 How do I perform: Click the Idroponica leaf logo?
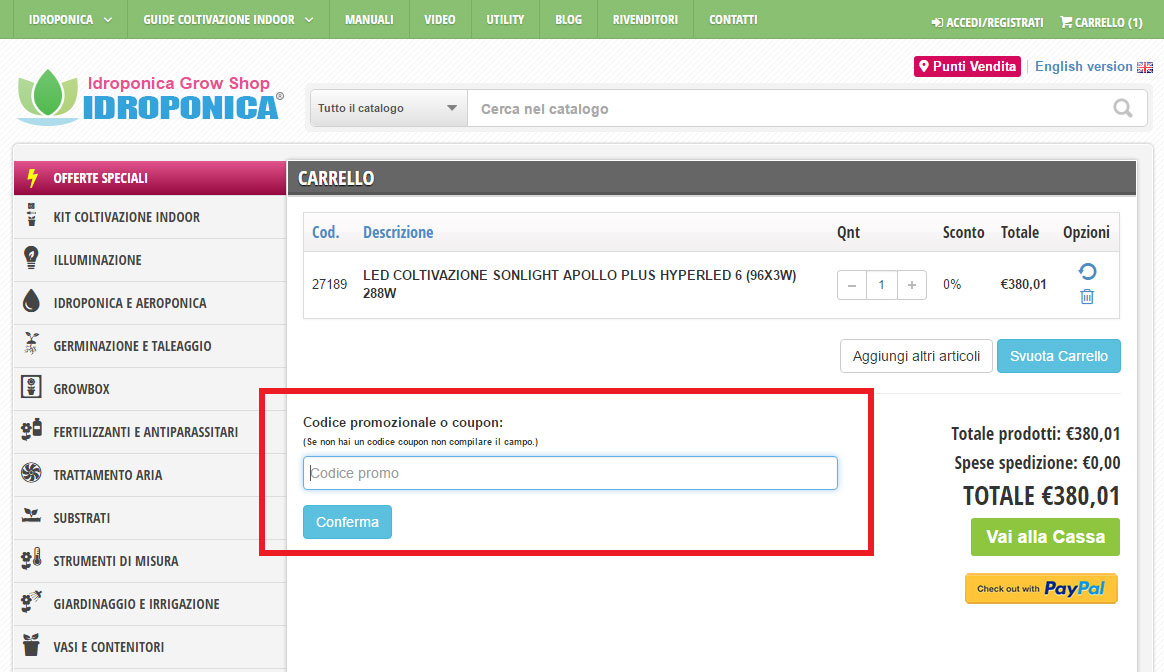pyautogui.click(x=48, y=97)
